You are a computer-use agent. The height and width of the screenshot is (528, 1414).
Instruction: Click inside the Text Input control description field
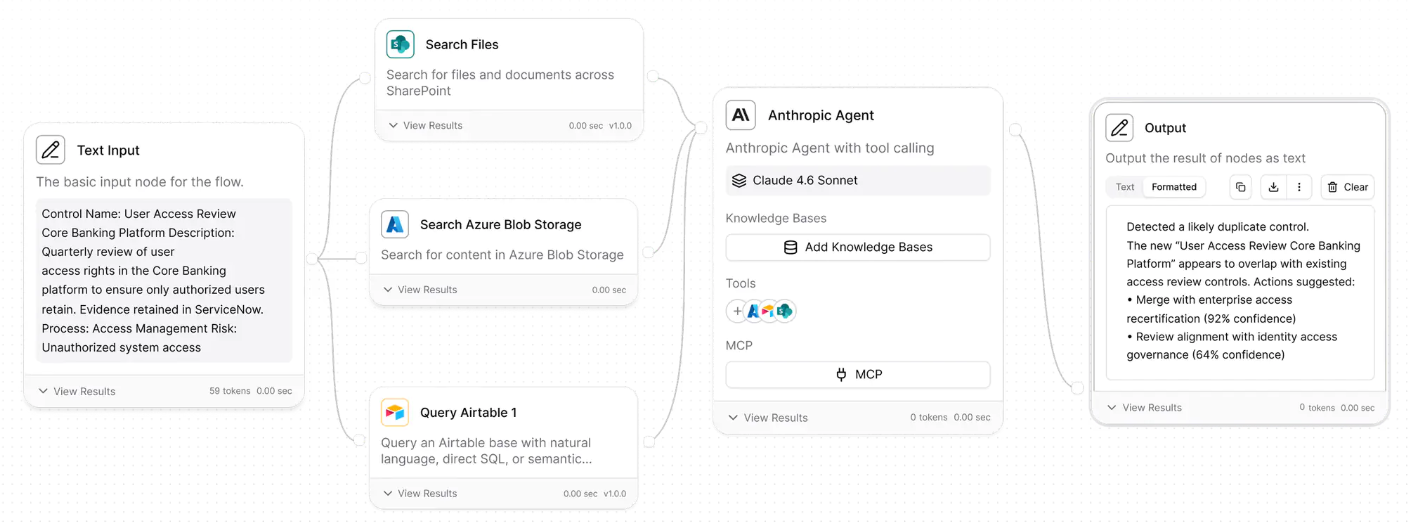click(164, 280)
